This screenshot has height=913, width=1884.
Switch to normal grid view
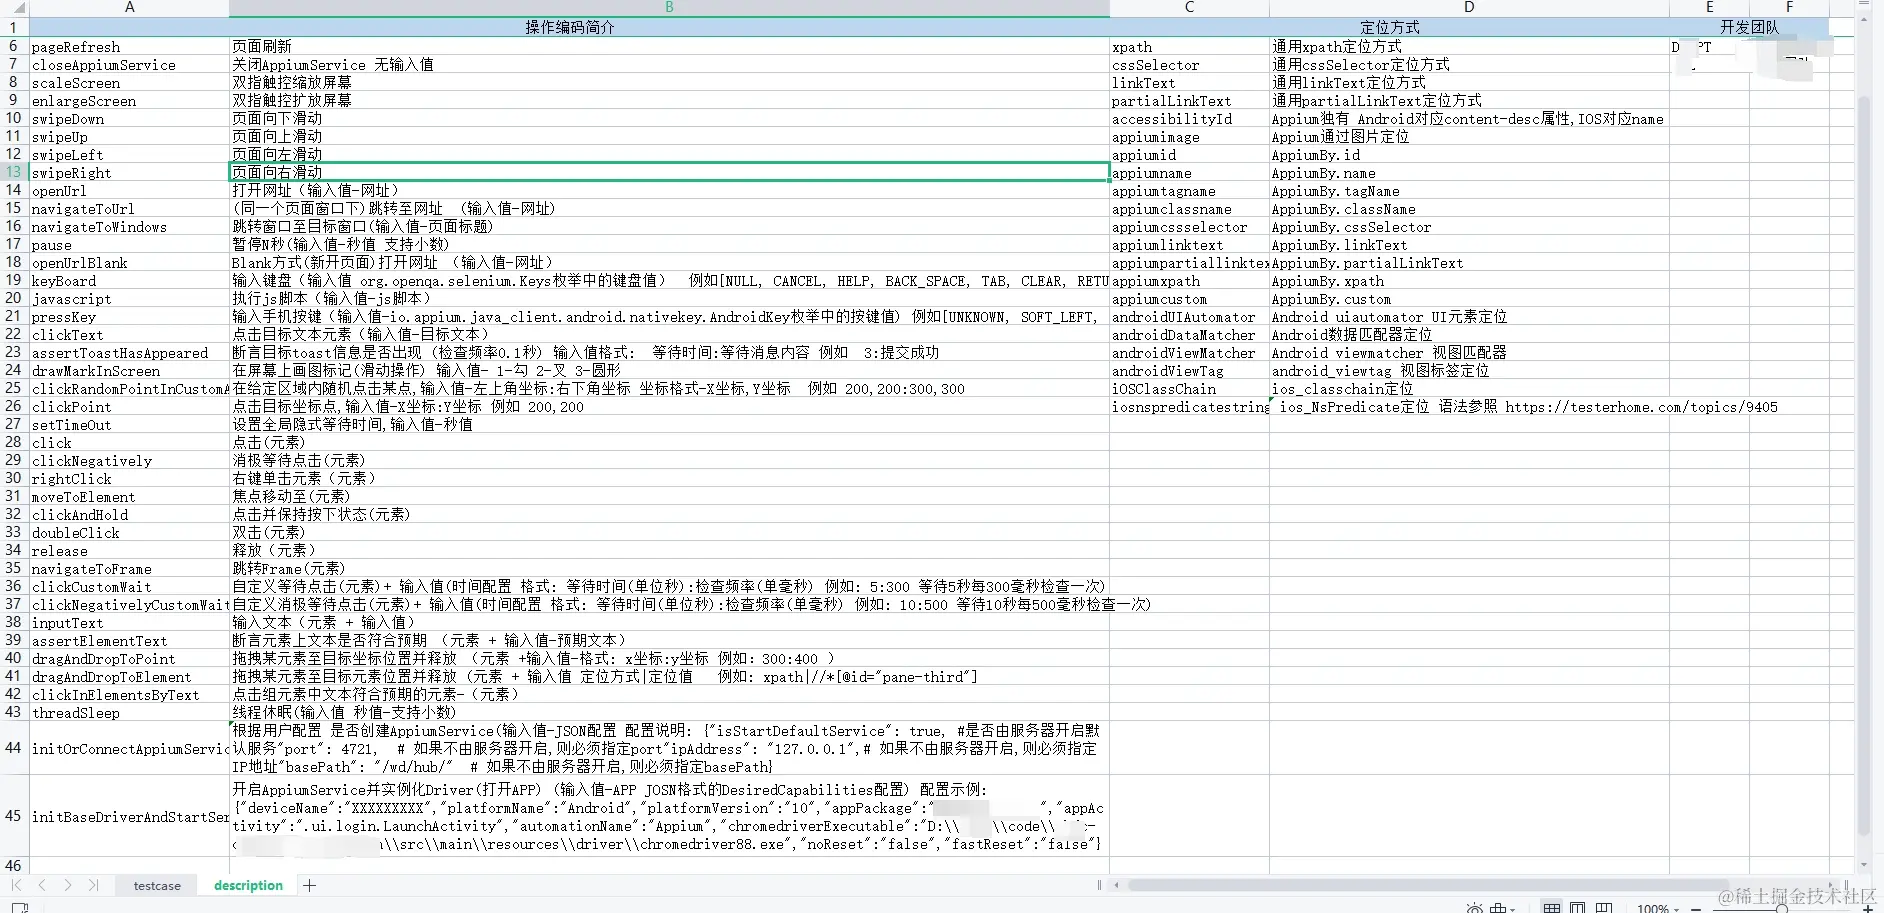[1551, 908]
